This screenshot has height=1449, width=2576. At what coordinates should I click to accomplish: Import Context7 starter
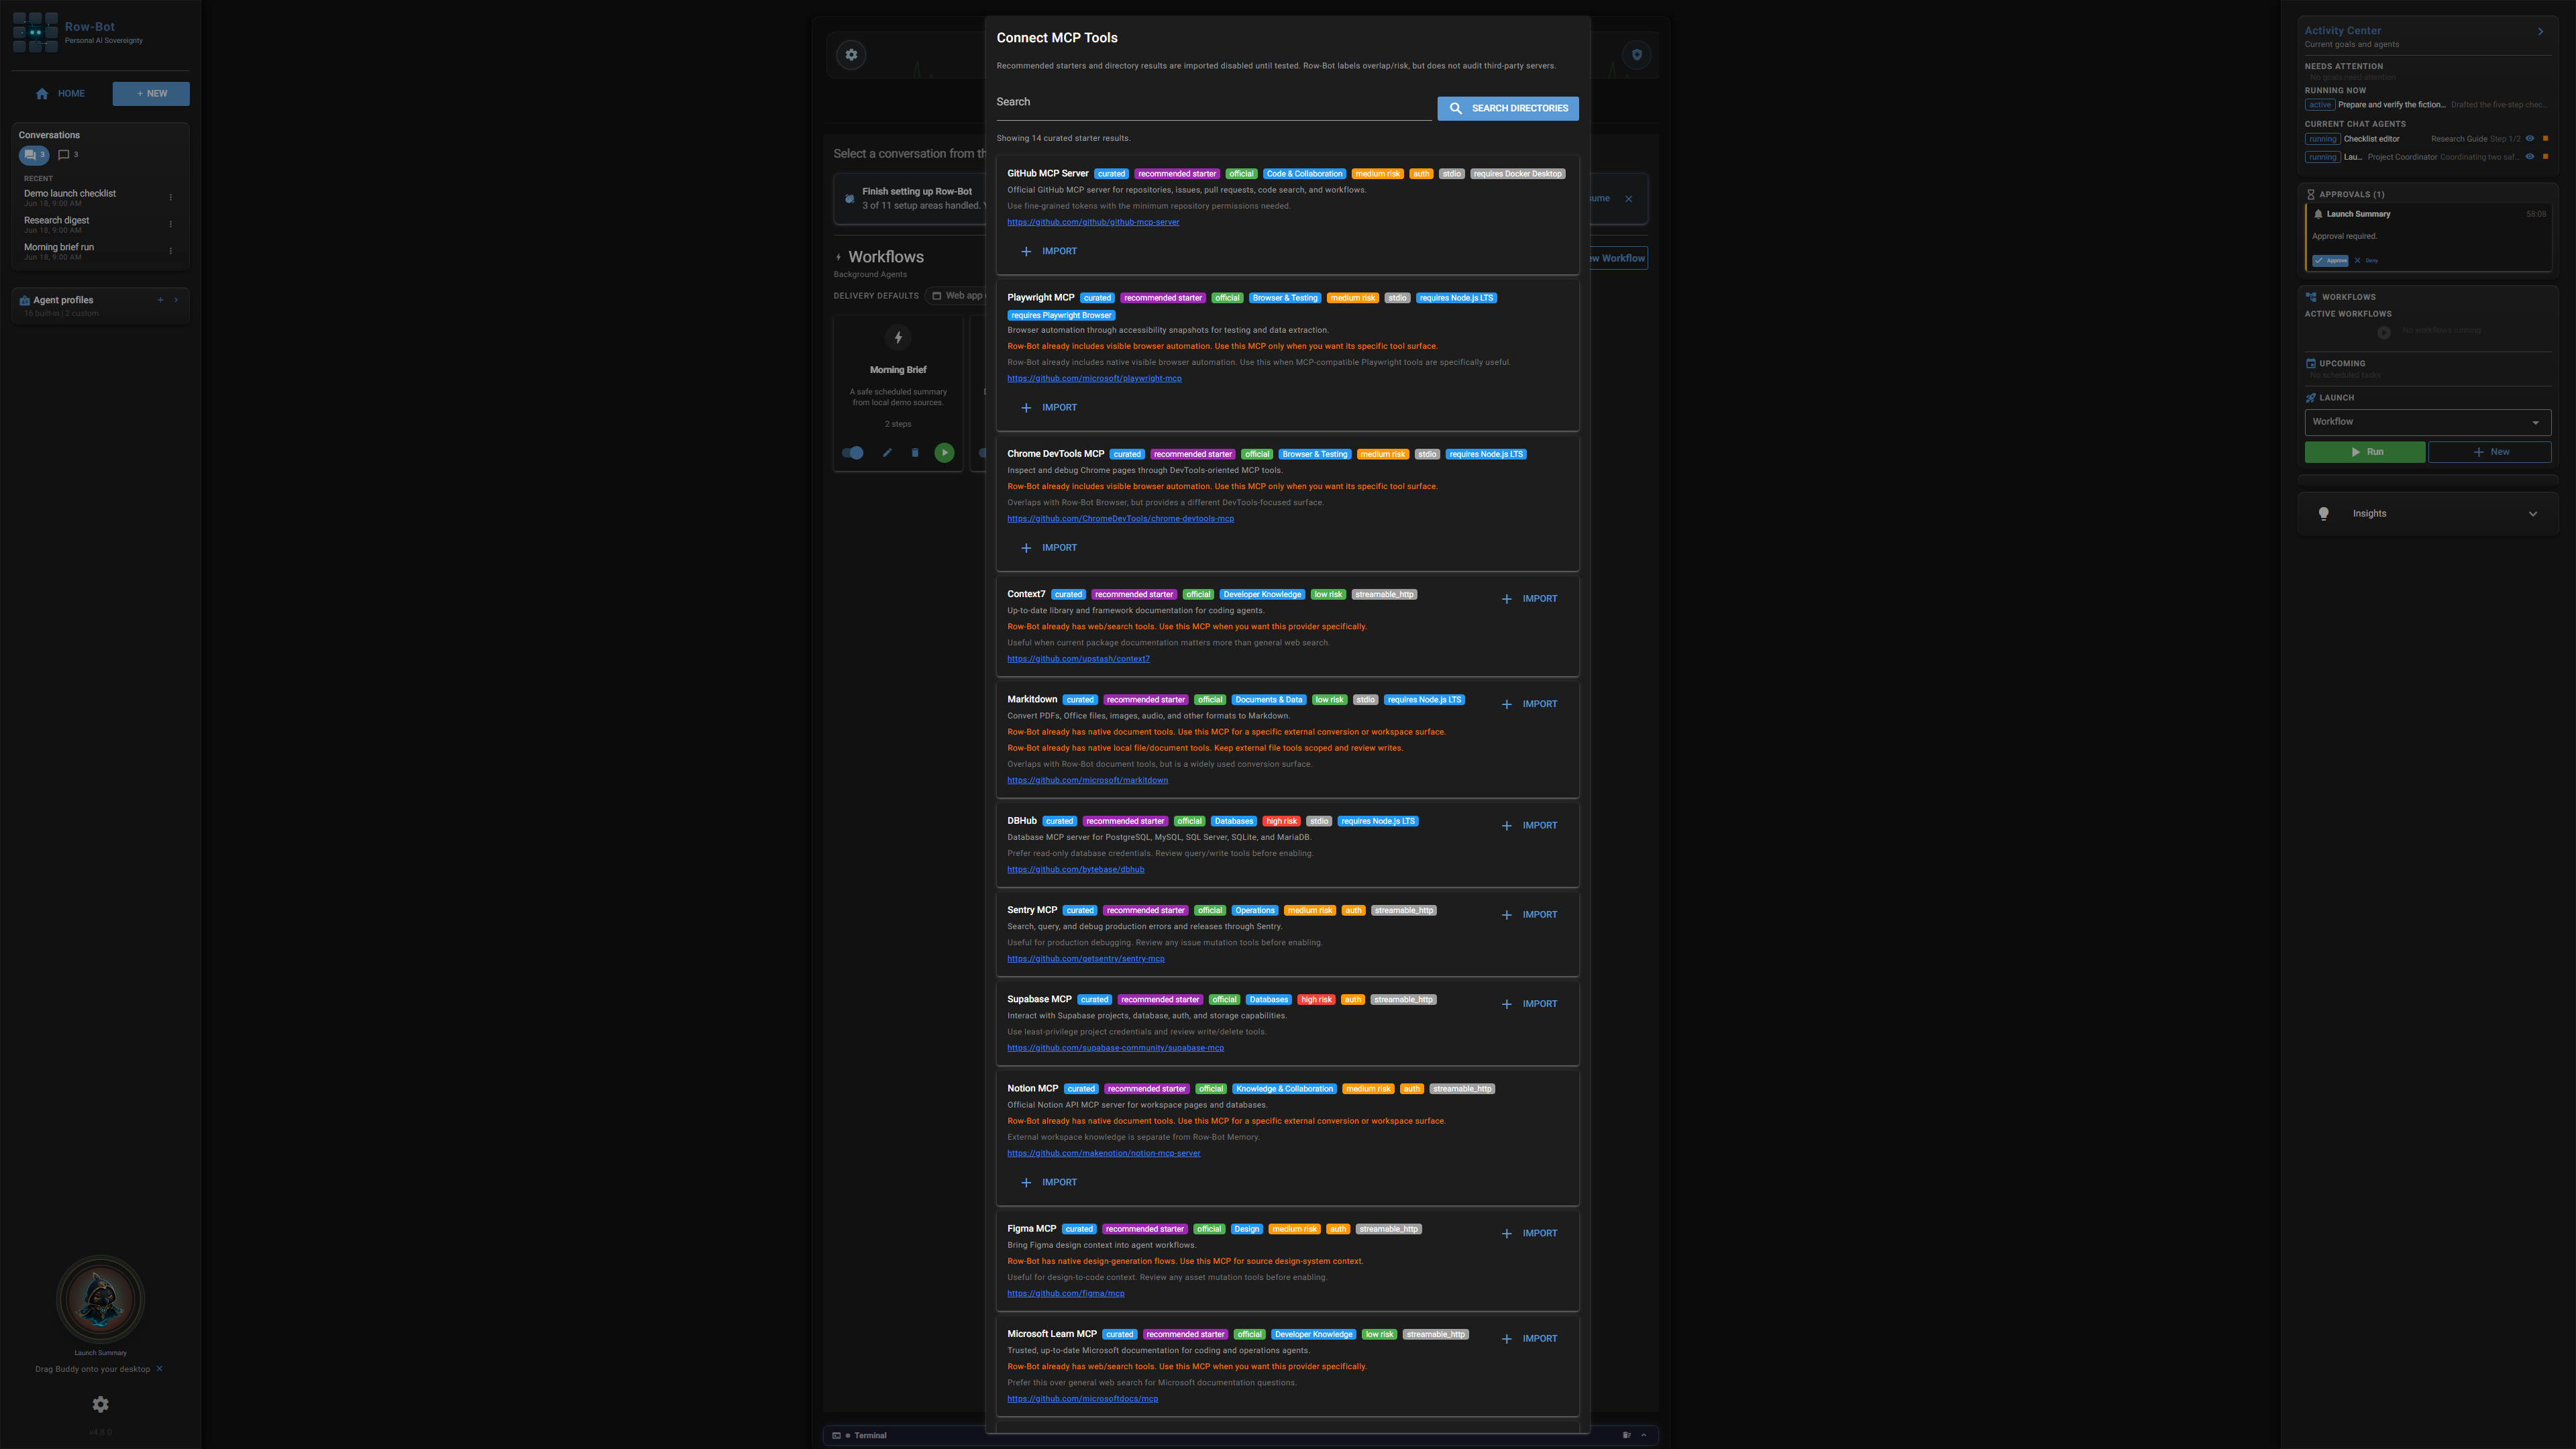(1529, 599)
